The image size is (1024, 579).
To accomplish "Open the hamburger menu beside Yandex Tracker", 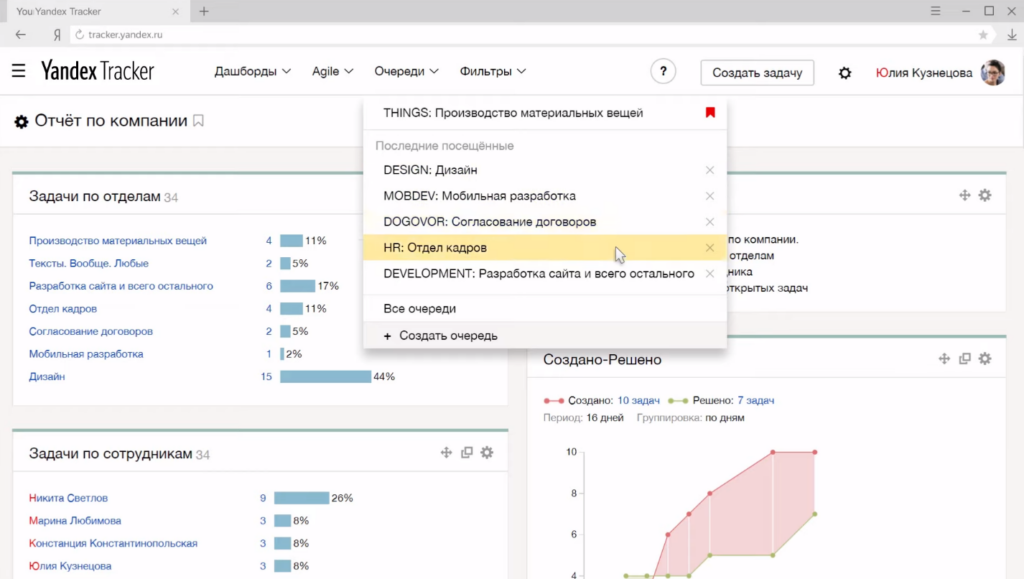I will [18, 71].
